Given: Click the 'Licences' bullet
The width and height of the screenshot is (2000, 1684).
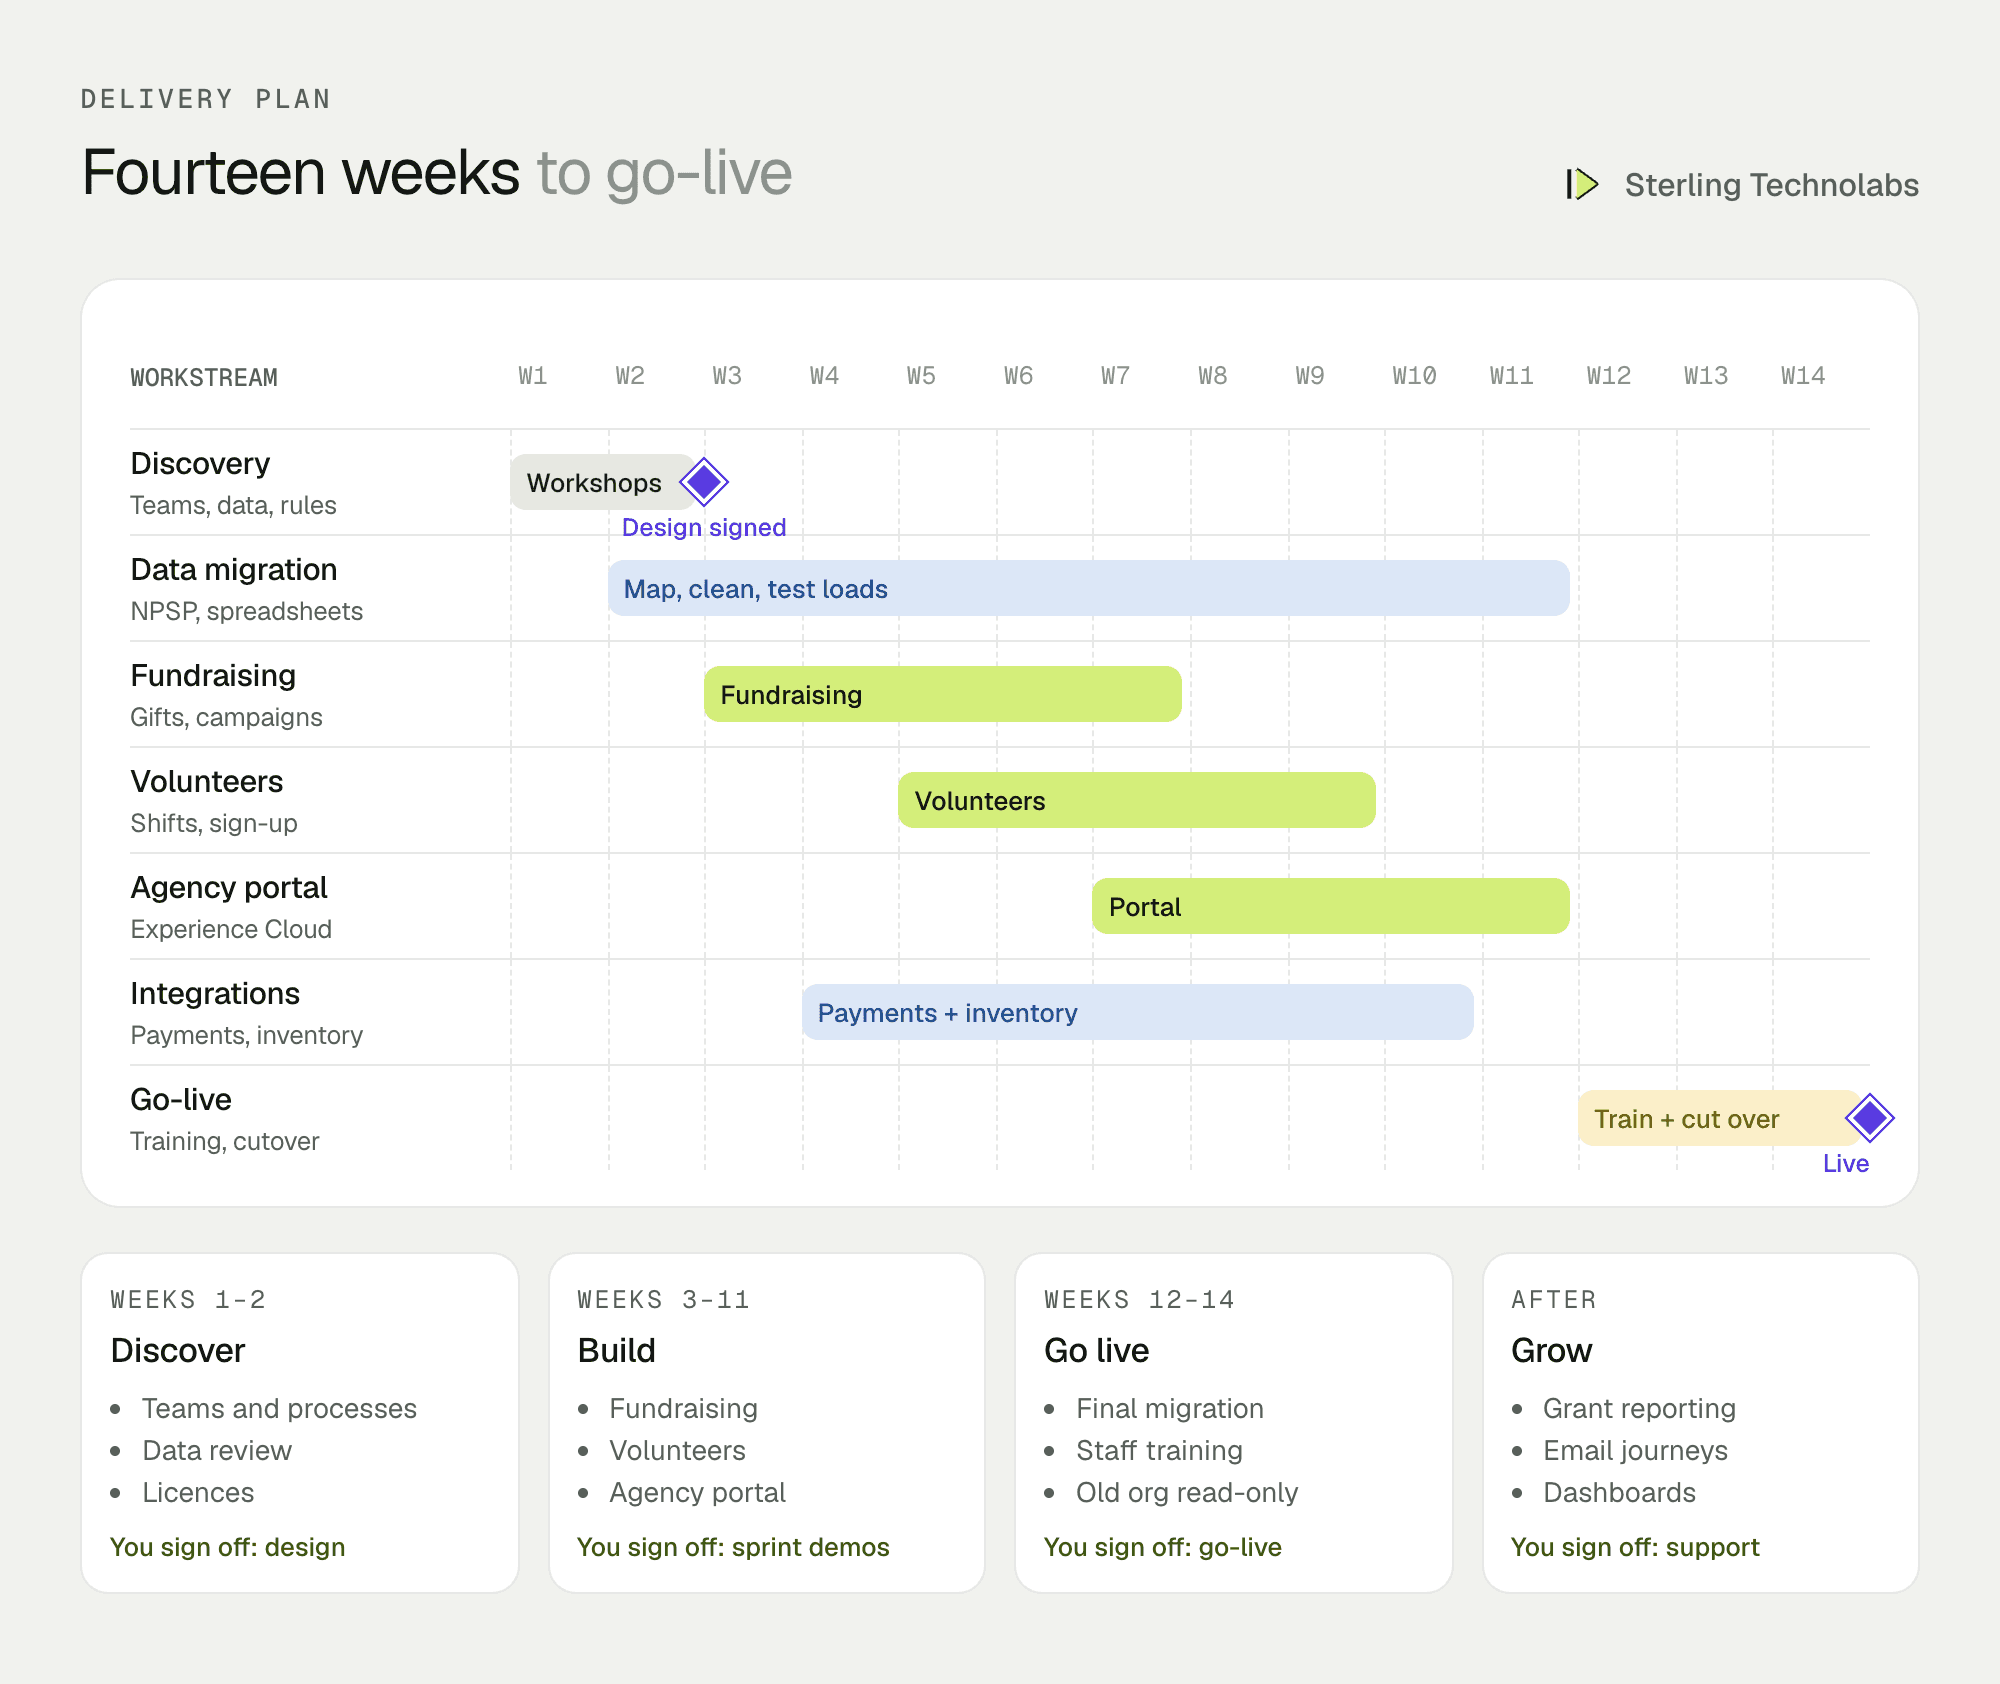Looking at the screenshot, I should (x=198, y=1492).
